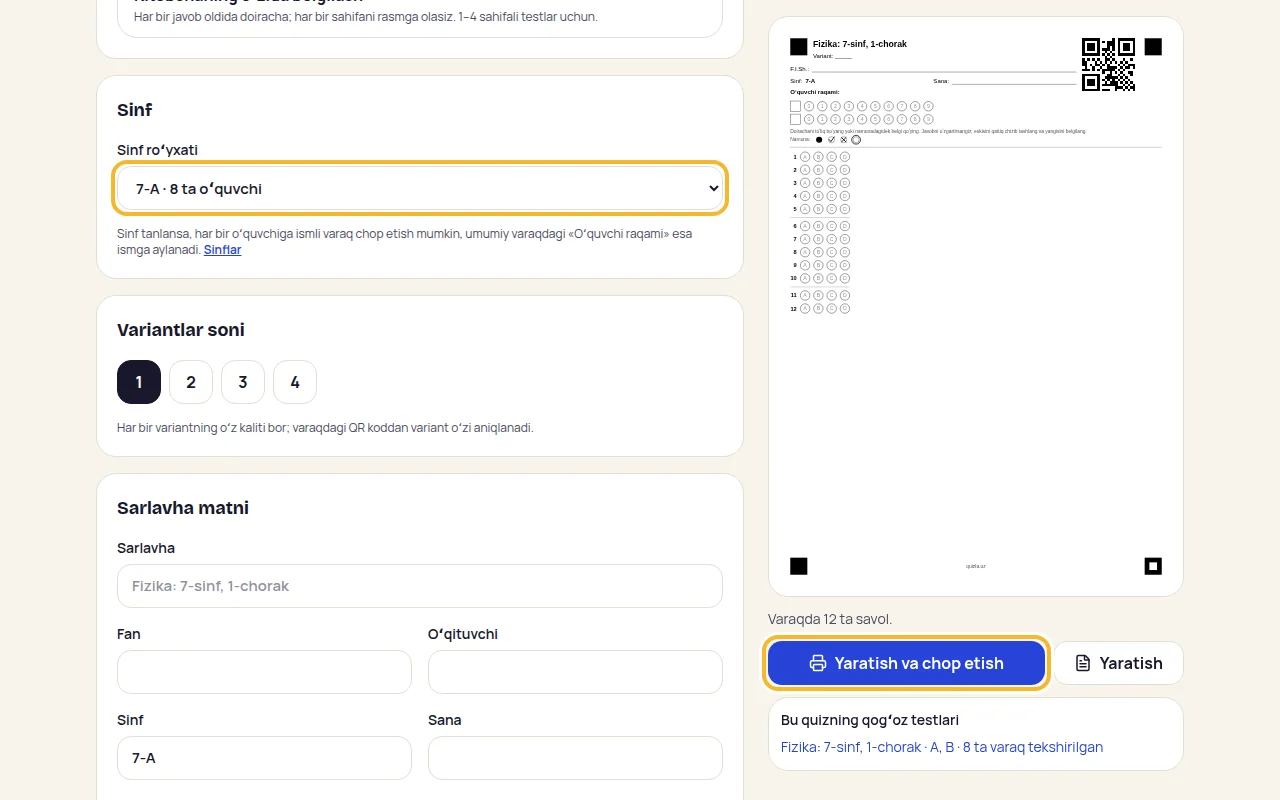This screenshot has height=800, width=1280.
Task: Select 1 variant option
Action: click(139, 382)
